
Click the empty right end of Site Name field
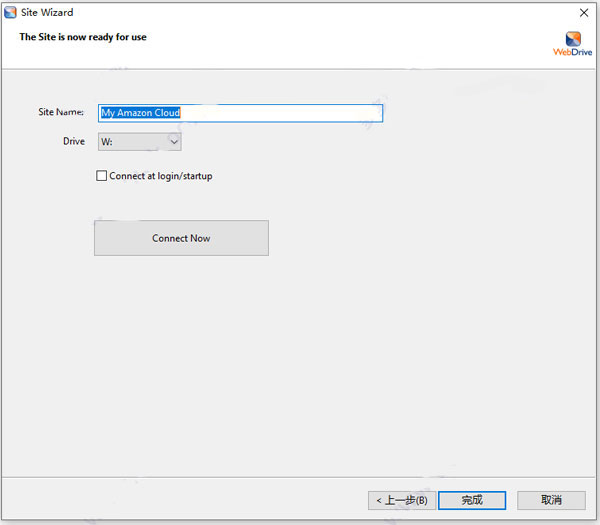340,113
